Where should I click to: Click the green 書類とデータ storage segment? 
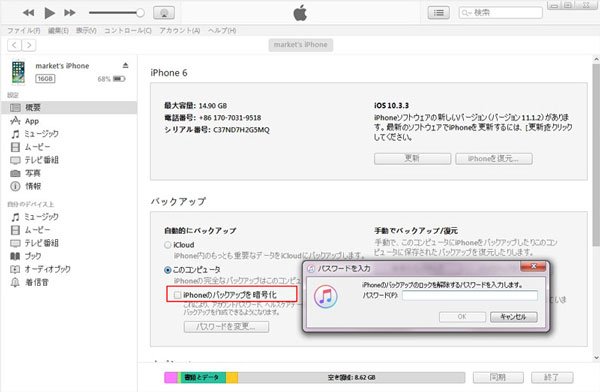[x=202, y=377]
